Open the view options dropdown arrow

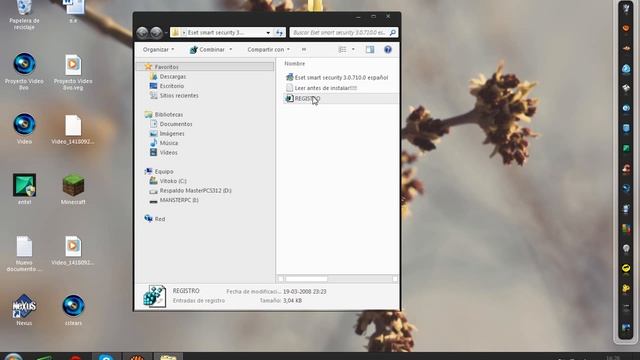(x=353, y=49)
